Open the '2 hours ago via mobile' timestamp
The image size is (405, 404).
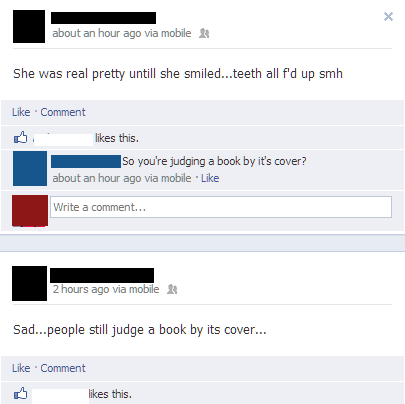tap(106, 289)
